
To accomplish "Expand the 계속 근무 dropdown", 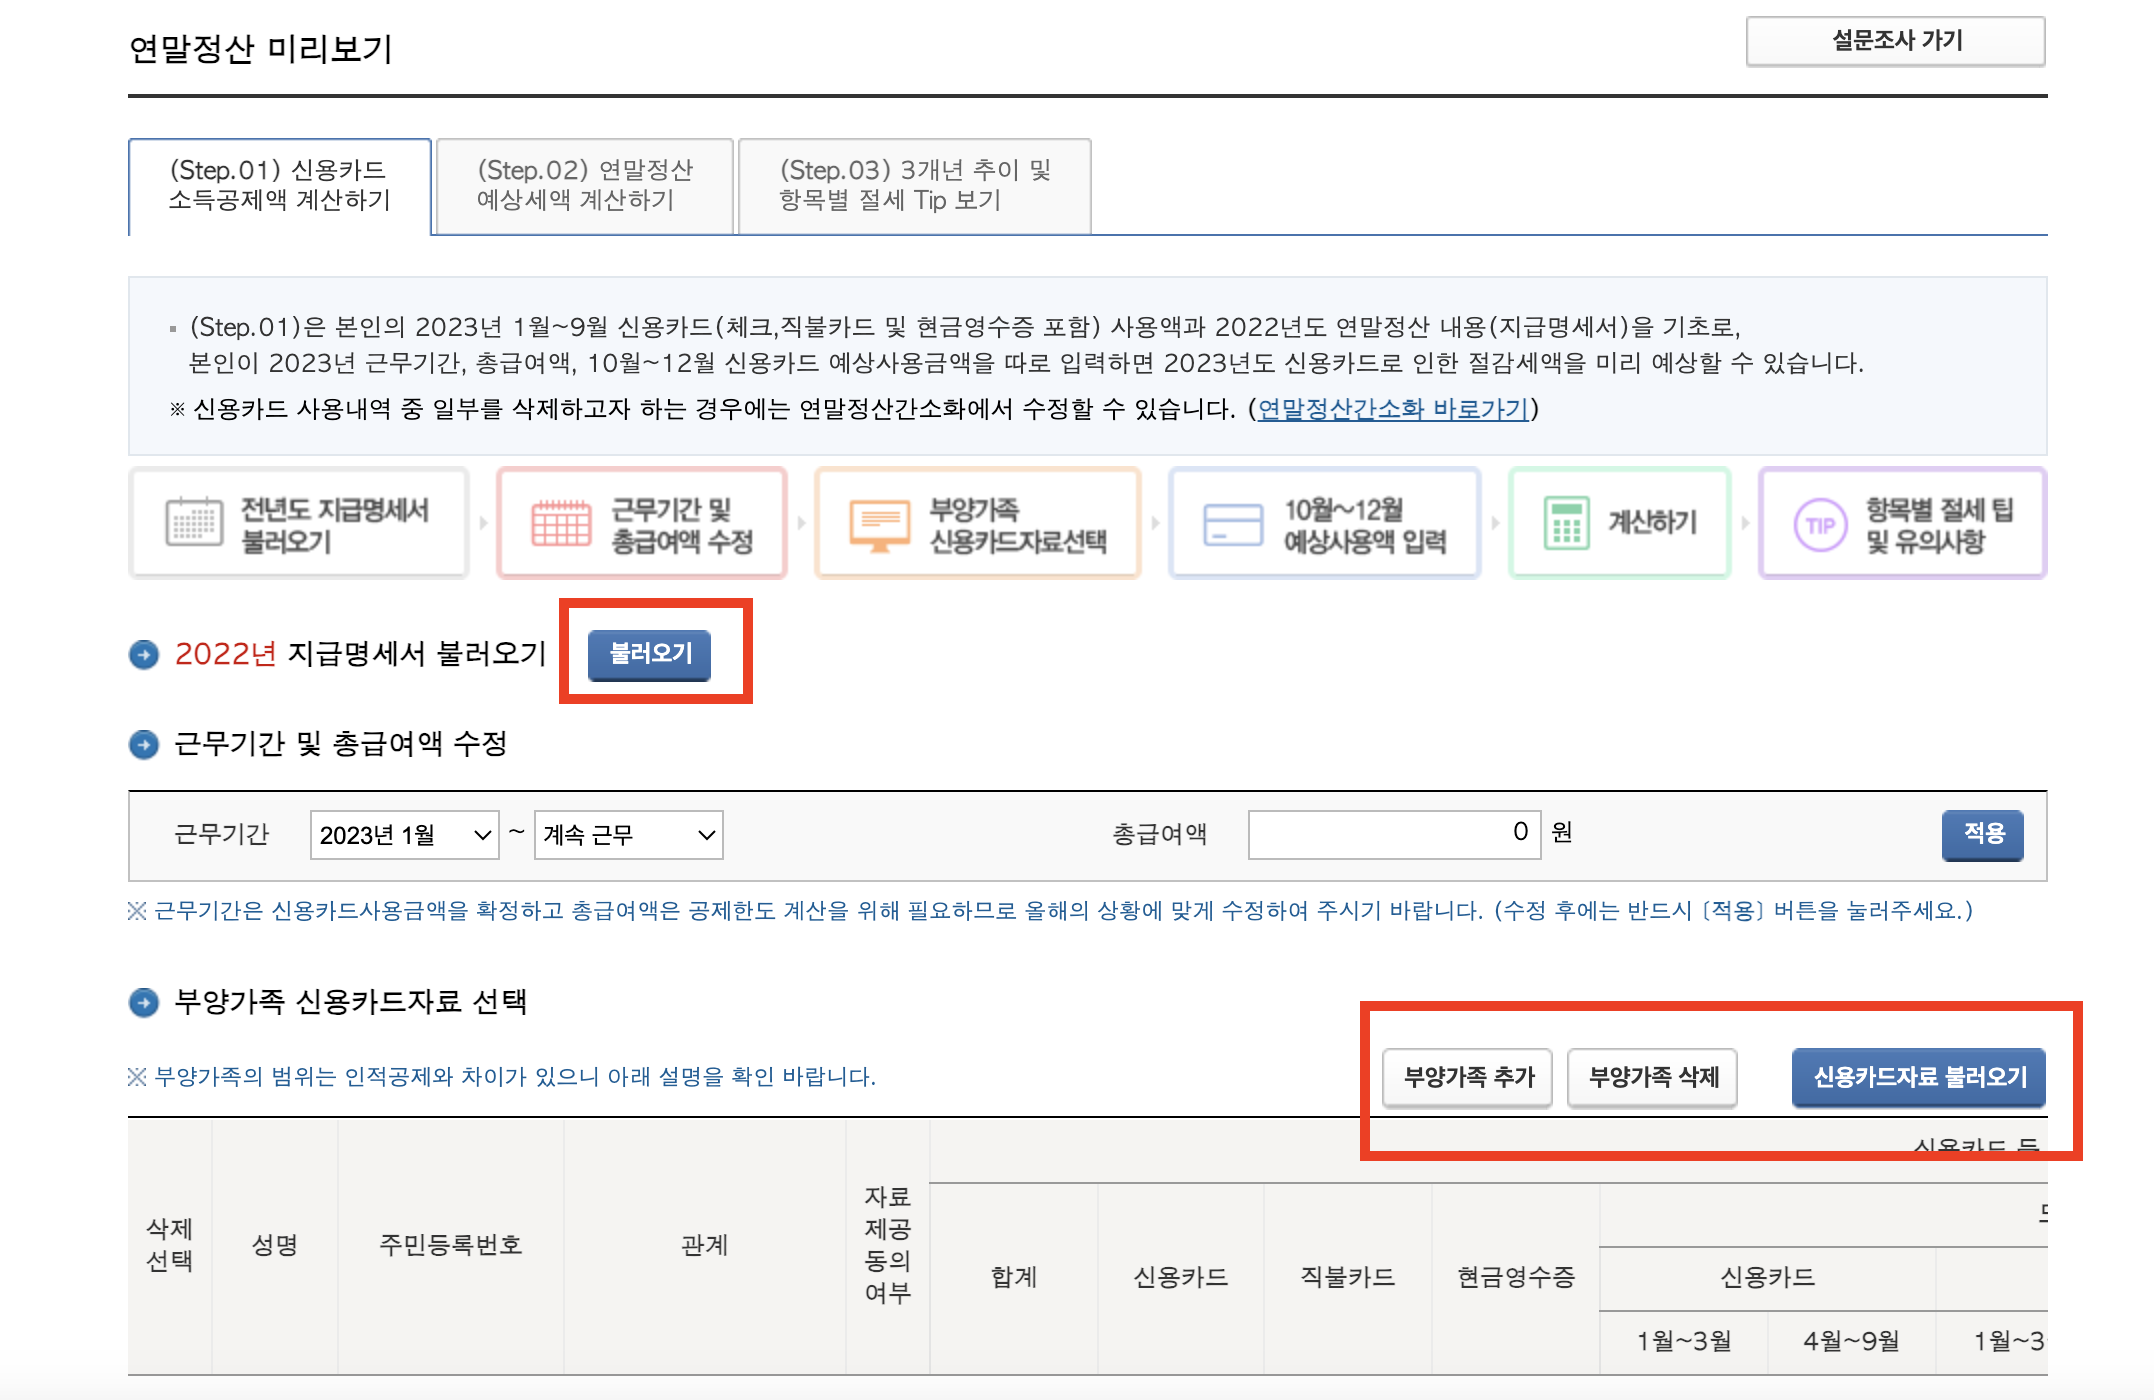I will pyautogui.click(x=627, y=835).
